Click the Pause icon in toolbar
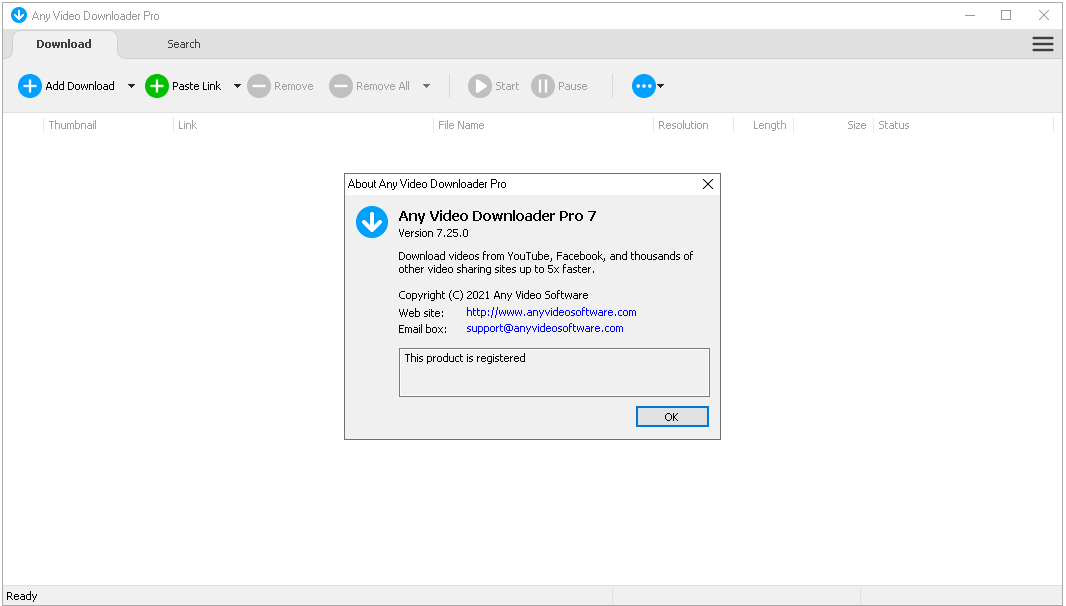 (x=543, y=86)
